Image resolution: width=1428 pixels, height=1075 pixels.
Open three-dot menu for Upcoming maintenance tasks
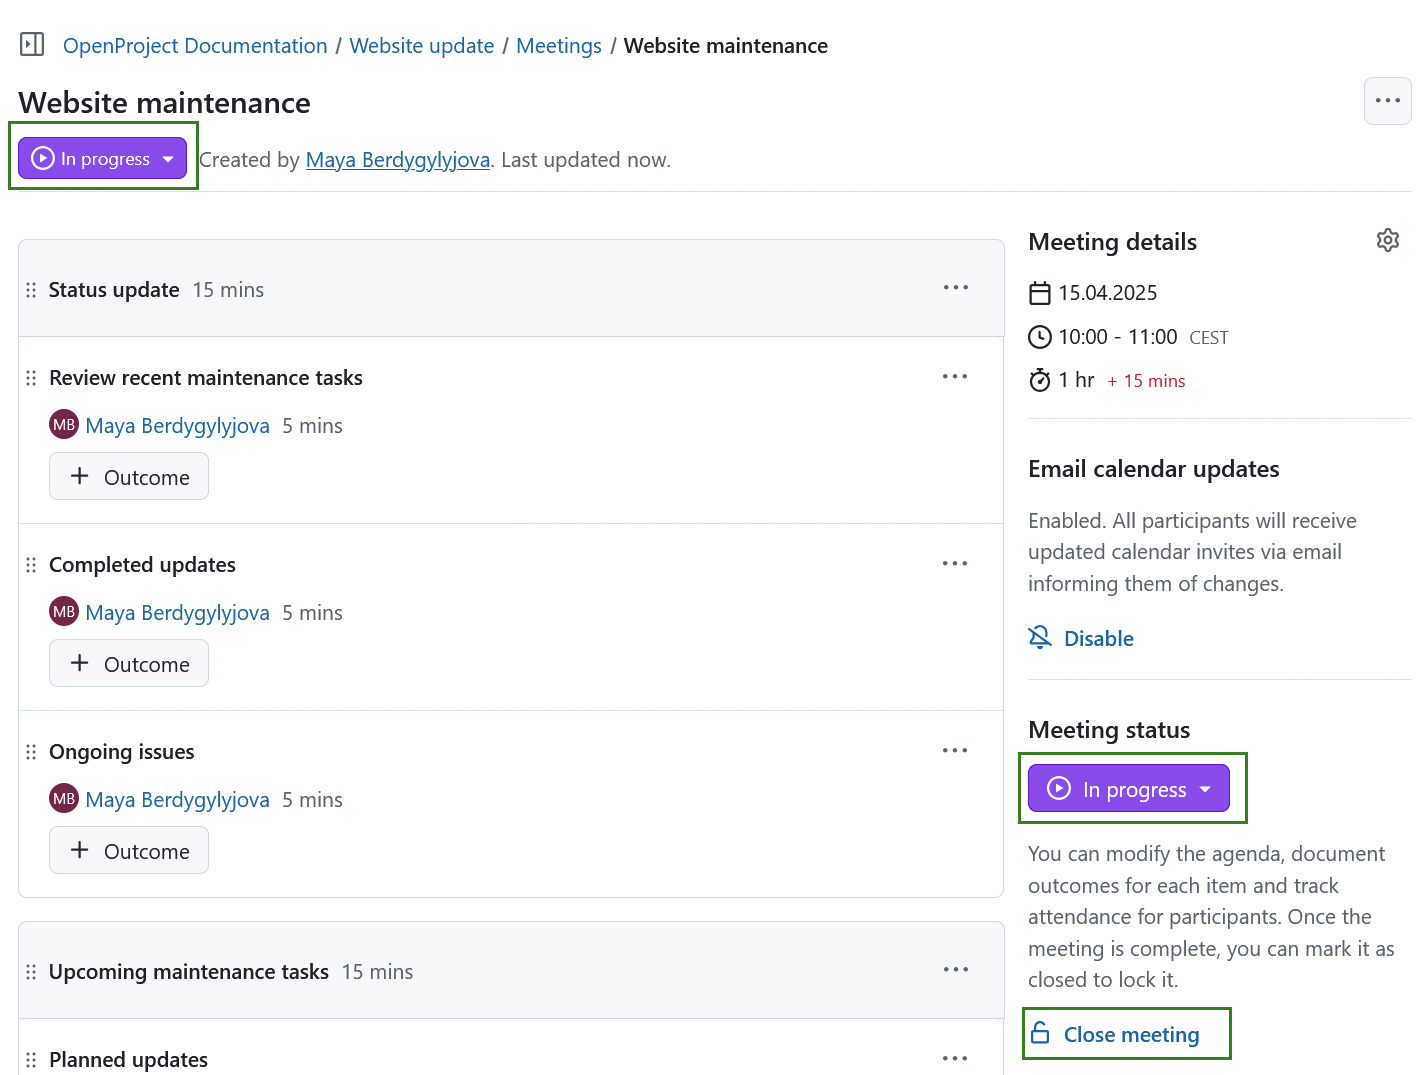tap(955, 970)
